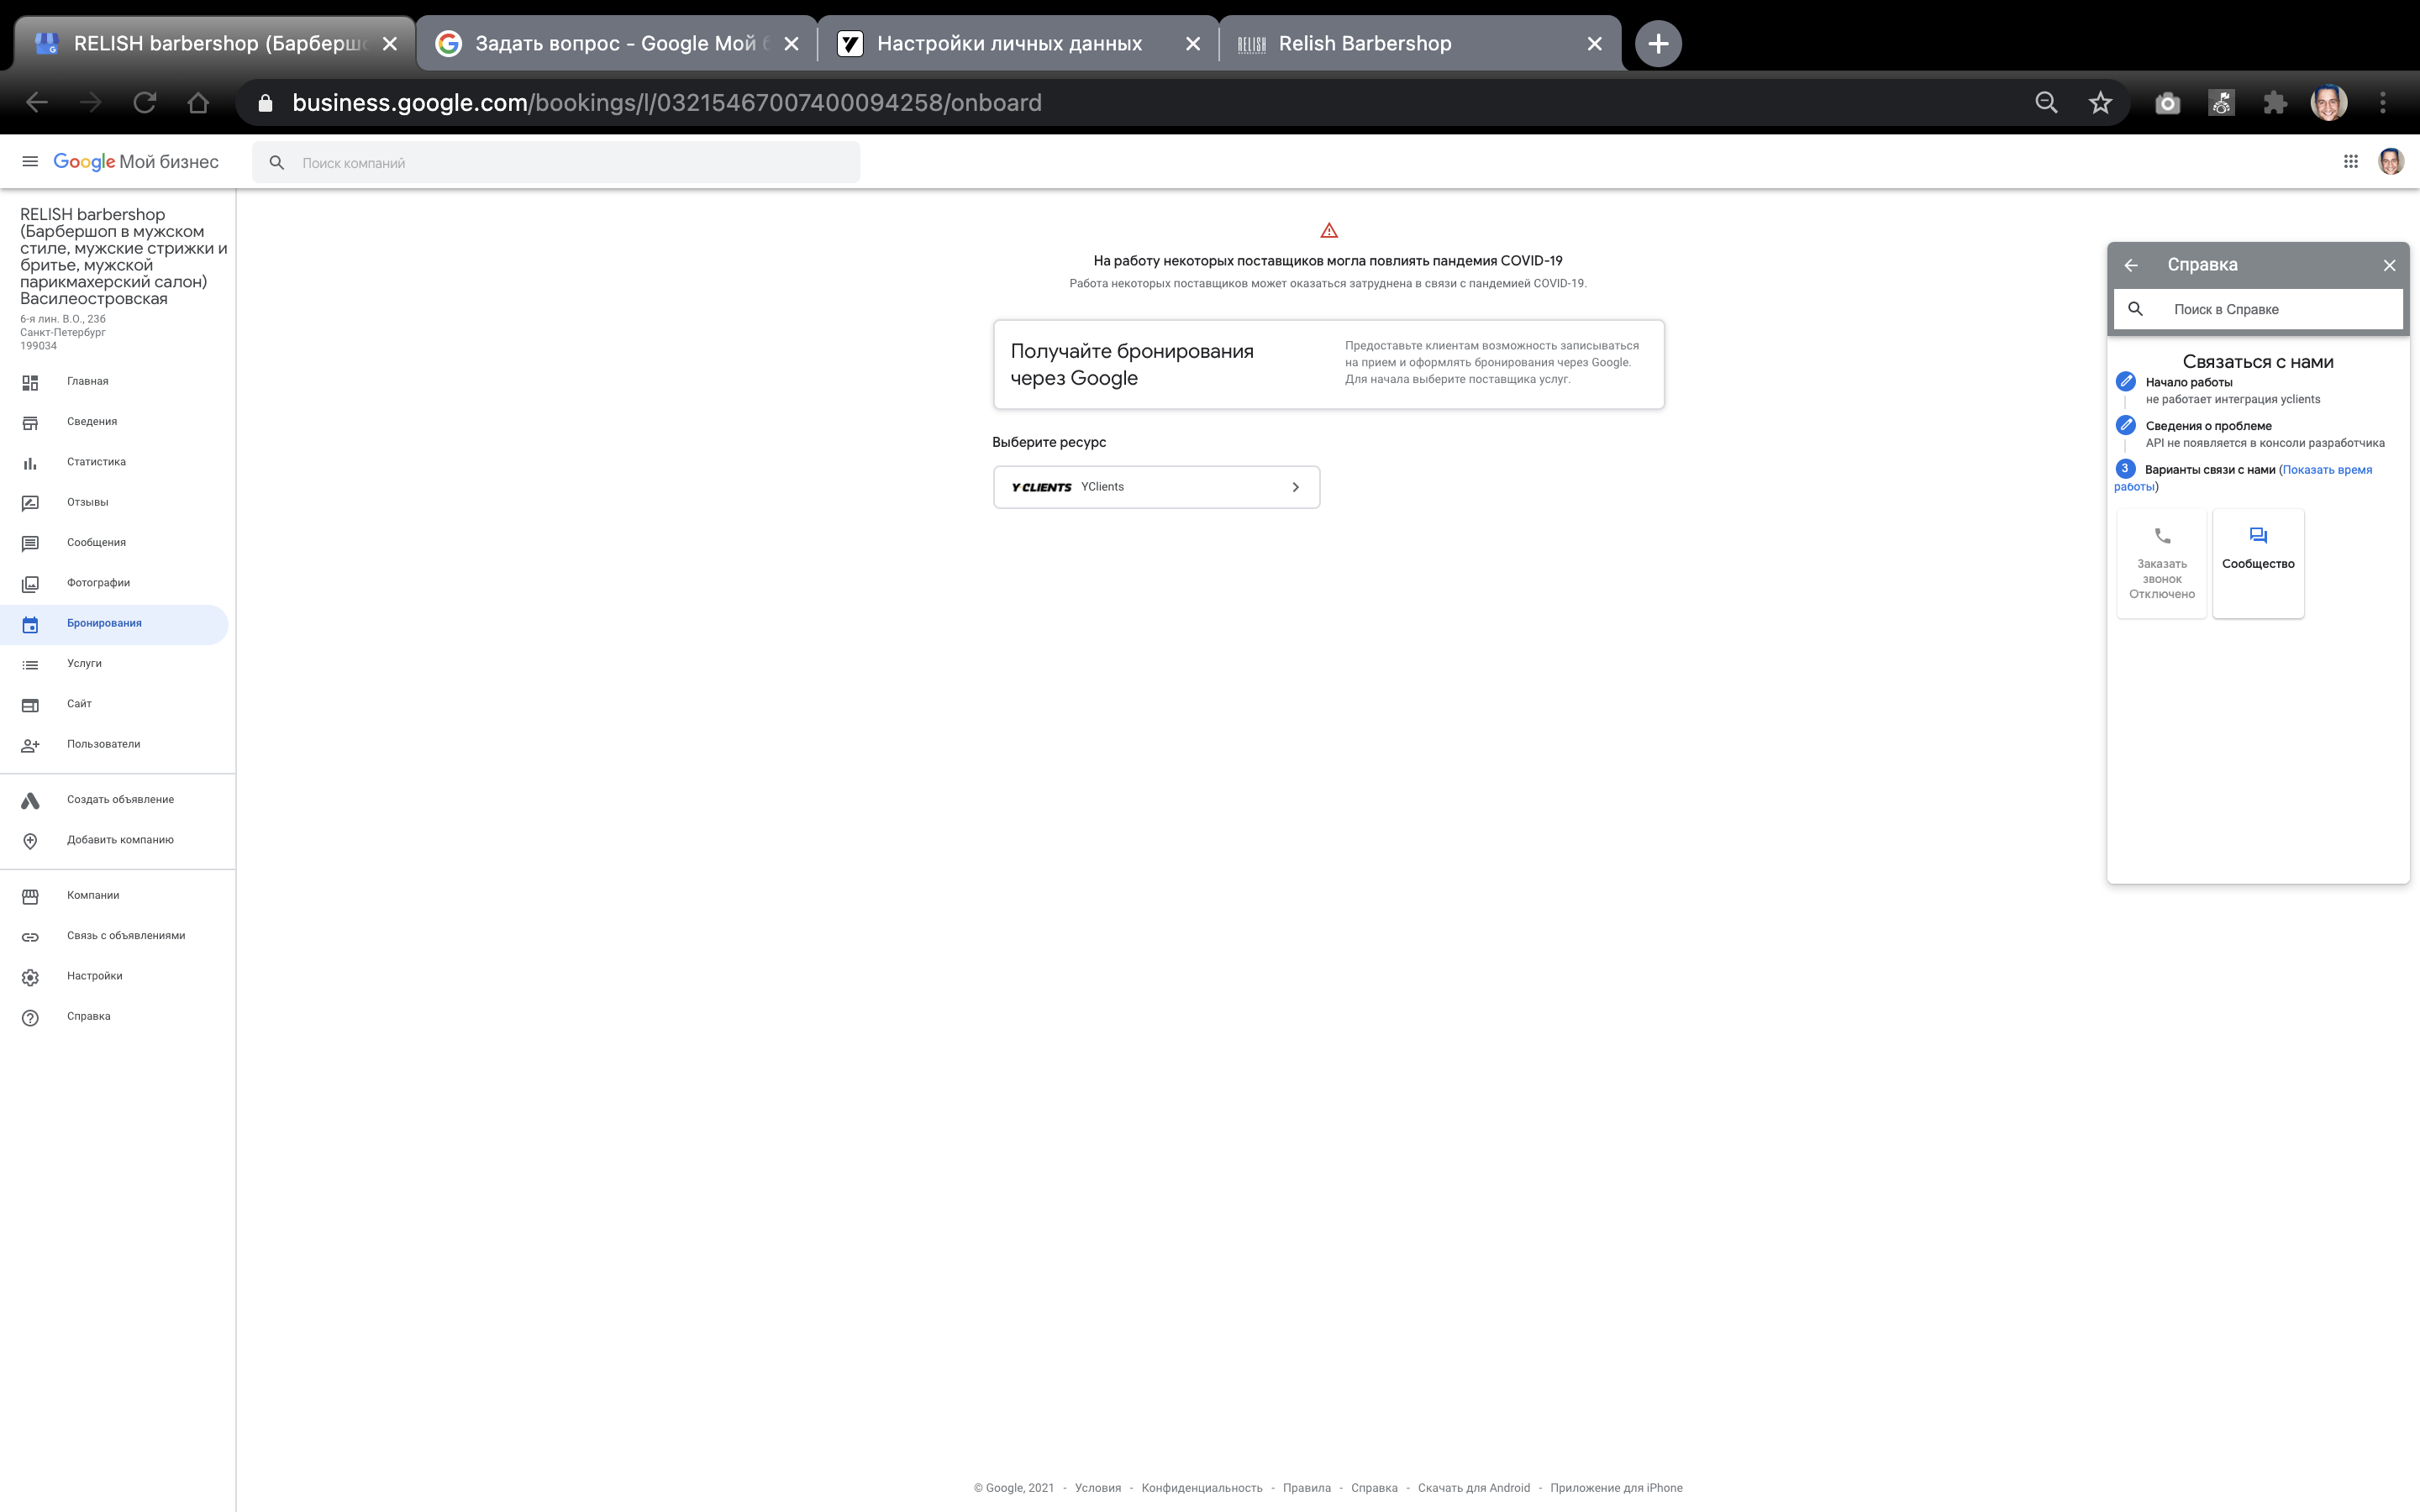Open the Справка (Help) search field
The height and width of the screenshot is (1512, 2420).
(x=2261, y=308)
